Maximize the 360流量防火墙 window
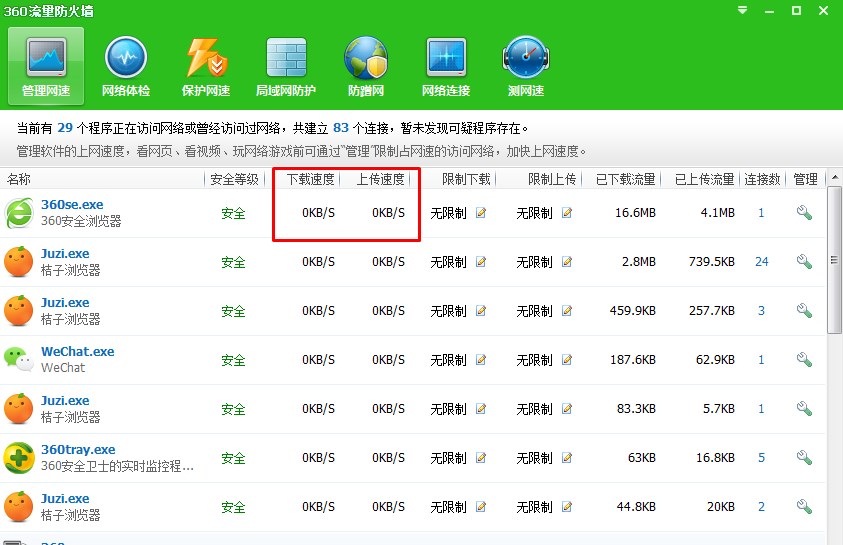Image resolution: width=843 pixels, height=545 pixels. (796, 11)
